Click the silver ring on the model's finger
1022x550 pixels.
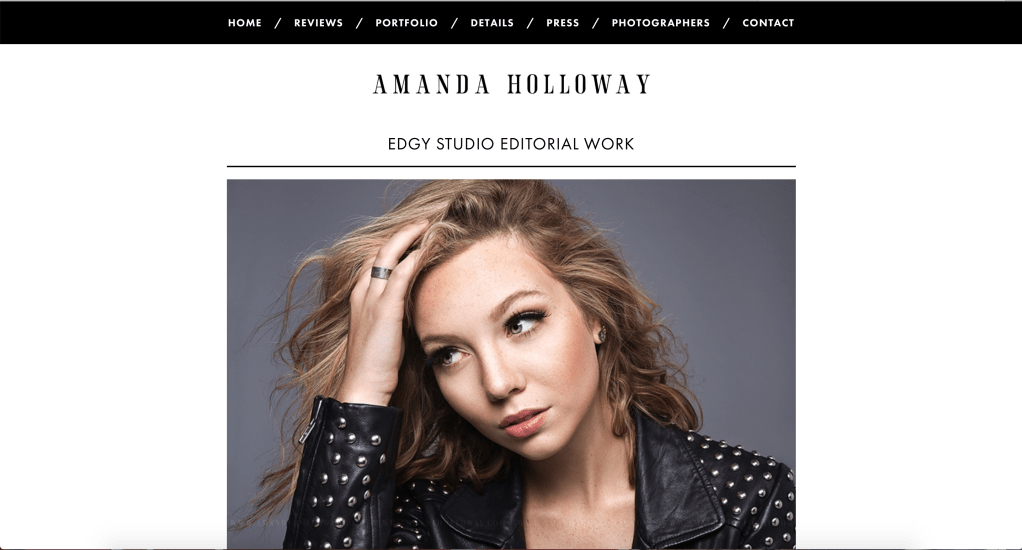click(x=382, y=272)
